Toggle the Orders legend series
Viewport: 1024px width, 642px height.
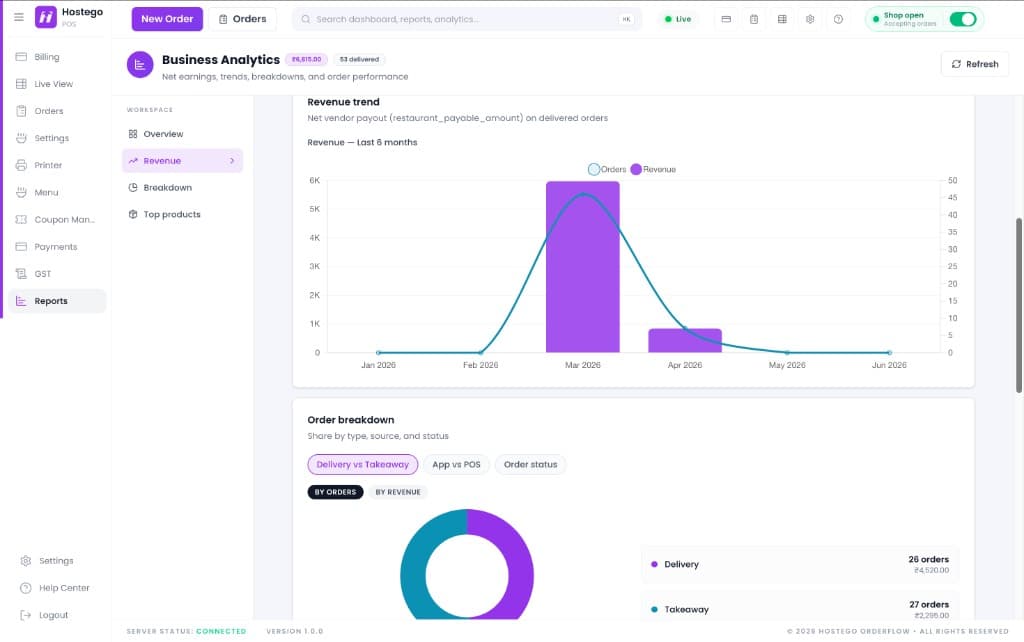tap(607, 169)
